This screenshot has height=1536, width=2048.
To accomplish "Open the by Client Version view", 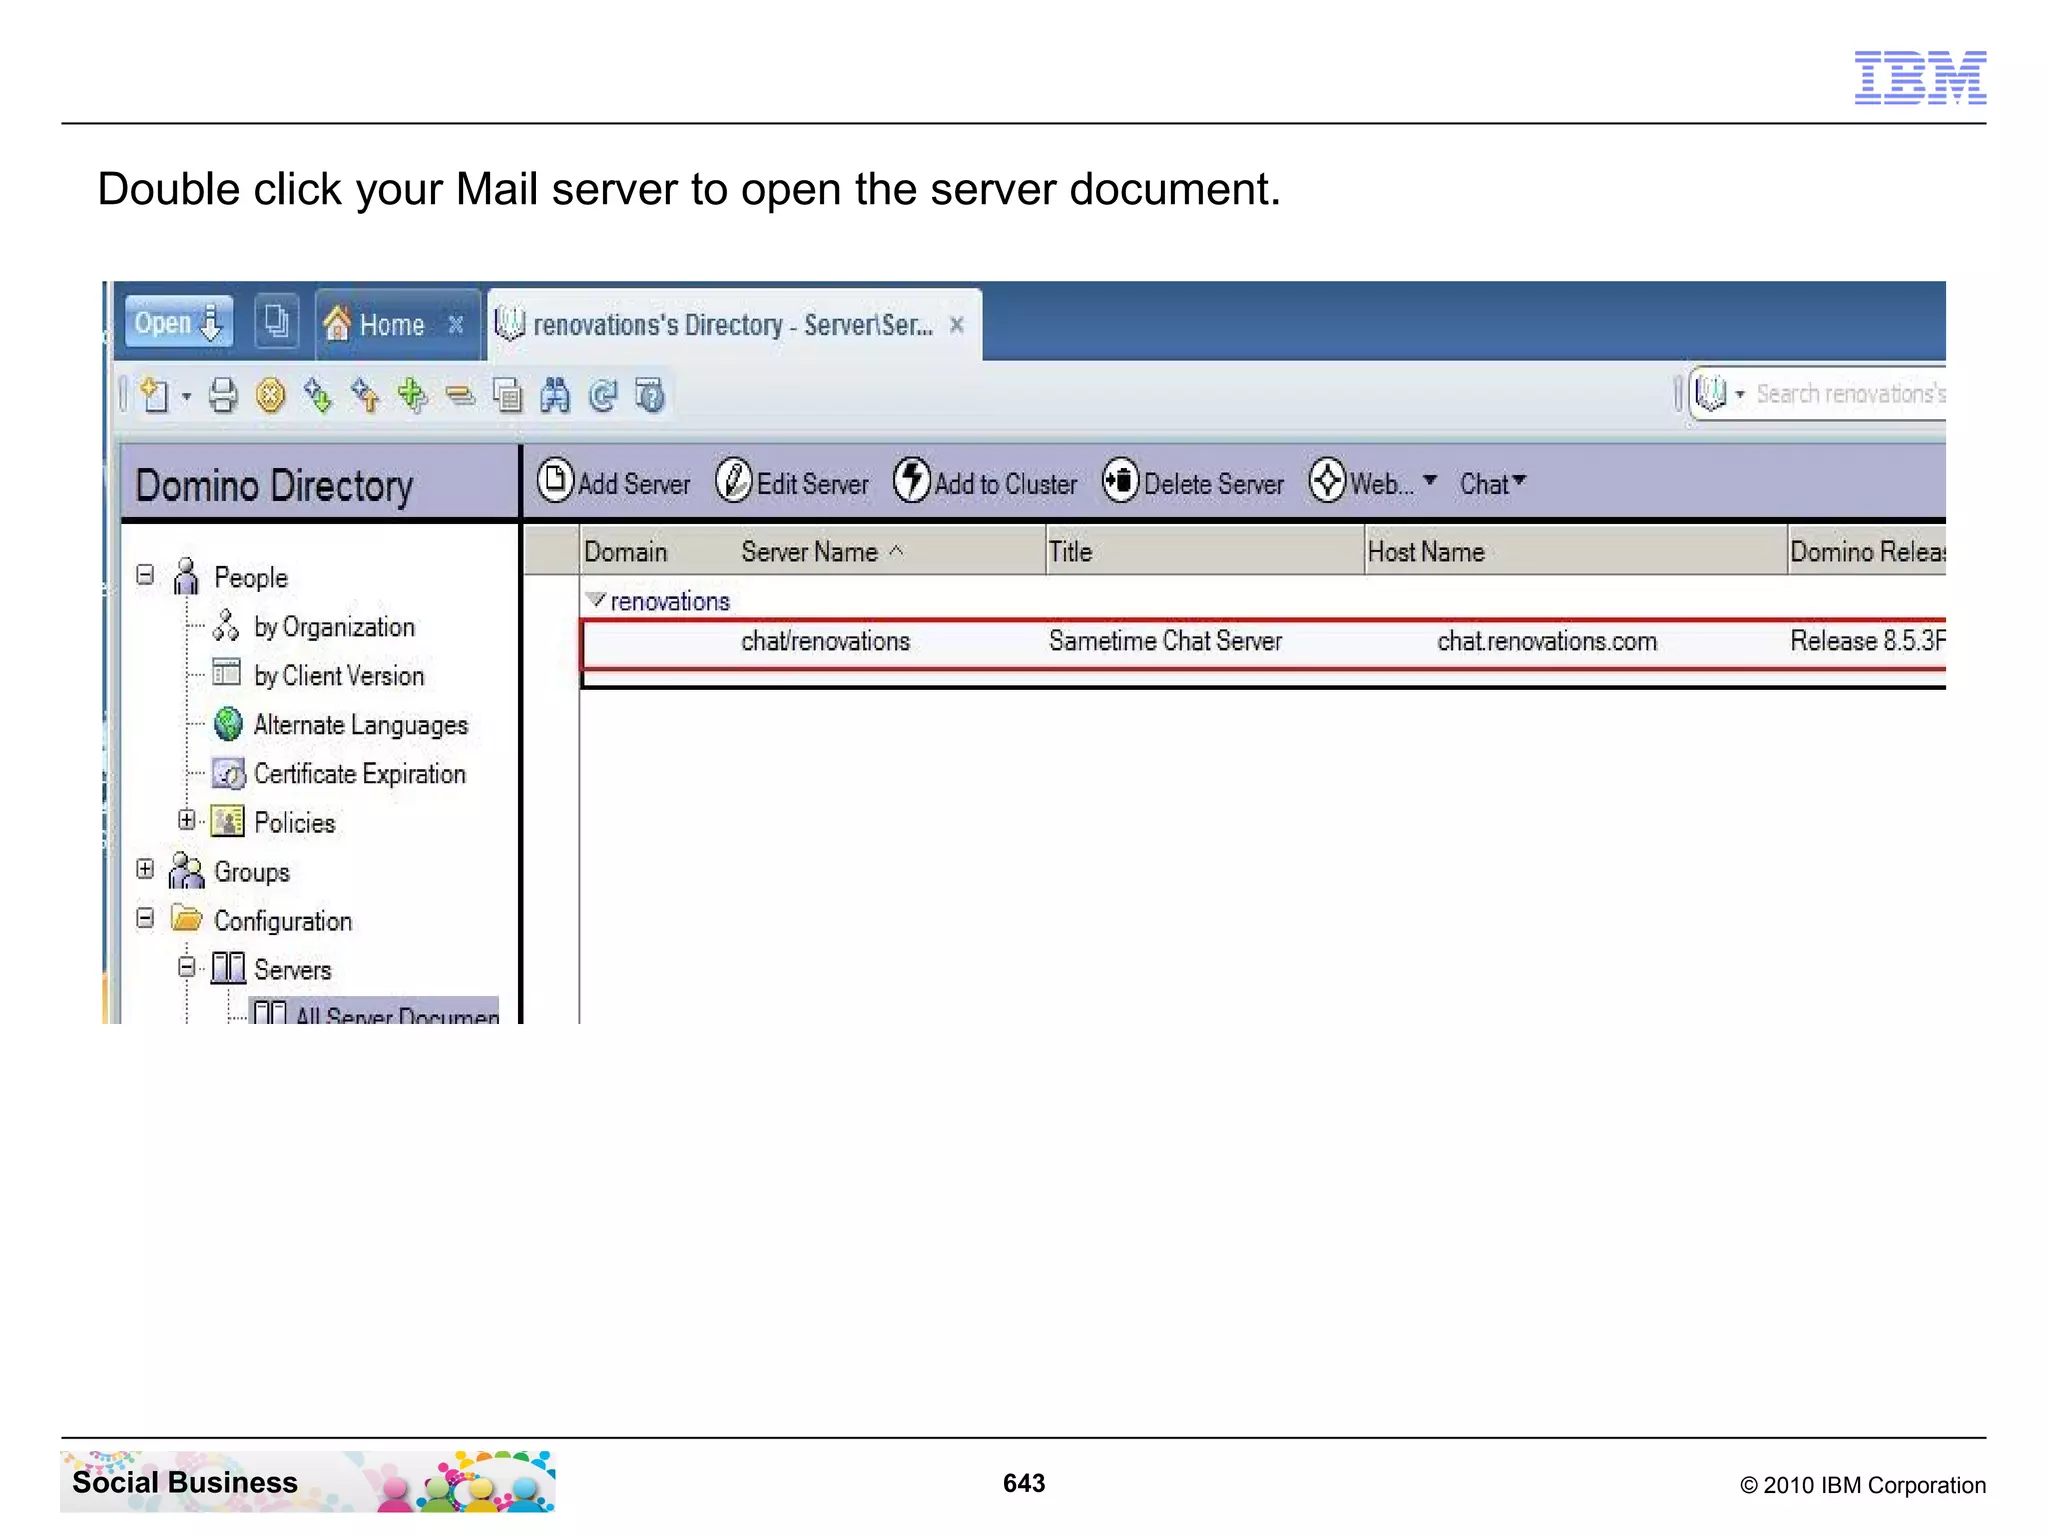I will click(x=339, y=676).
